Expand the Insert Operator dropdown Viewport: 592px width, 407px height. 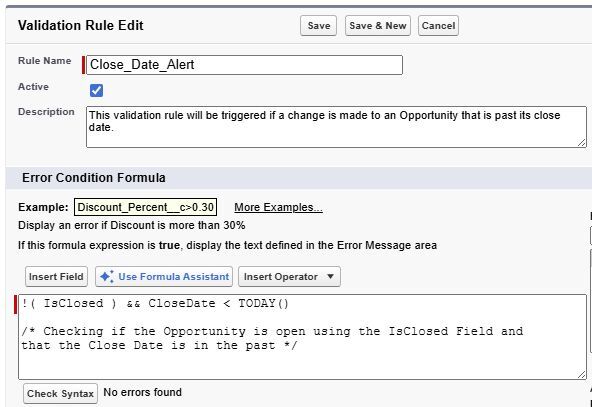tap(289, 277)
